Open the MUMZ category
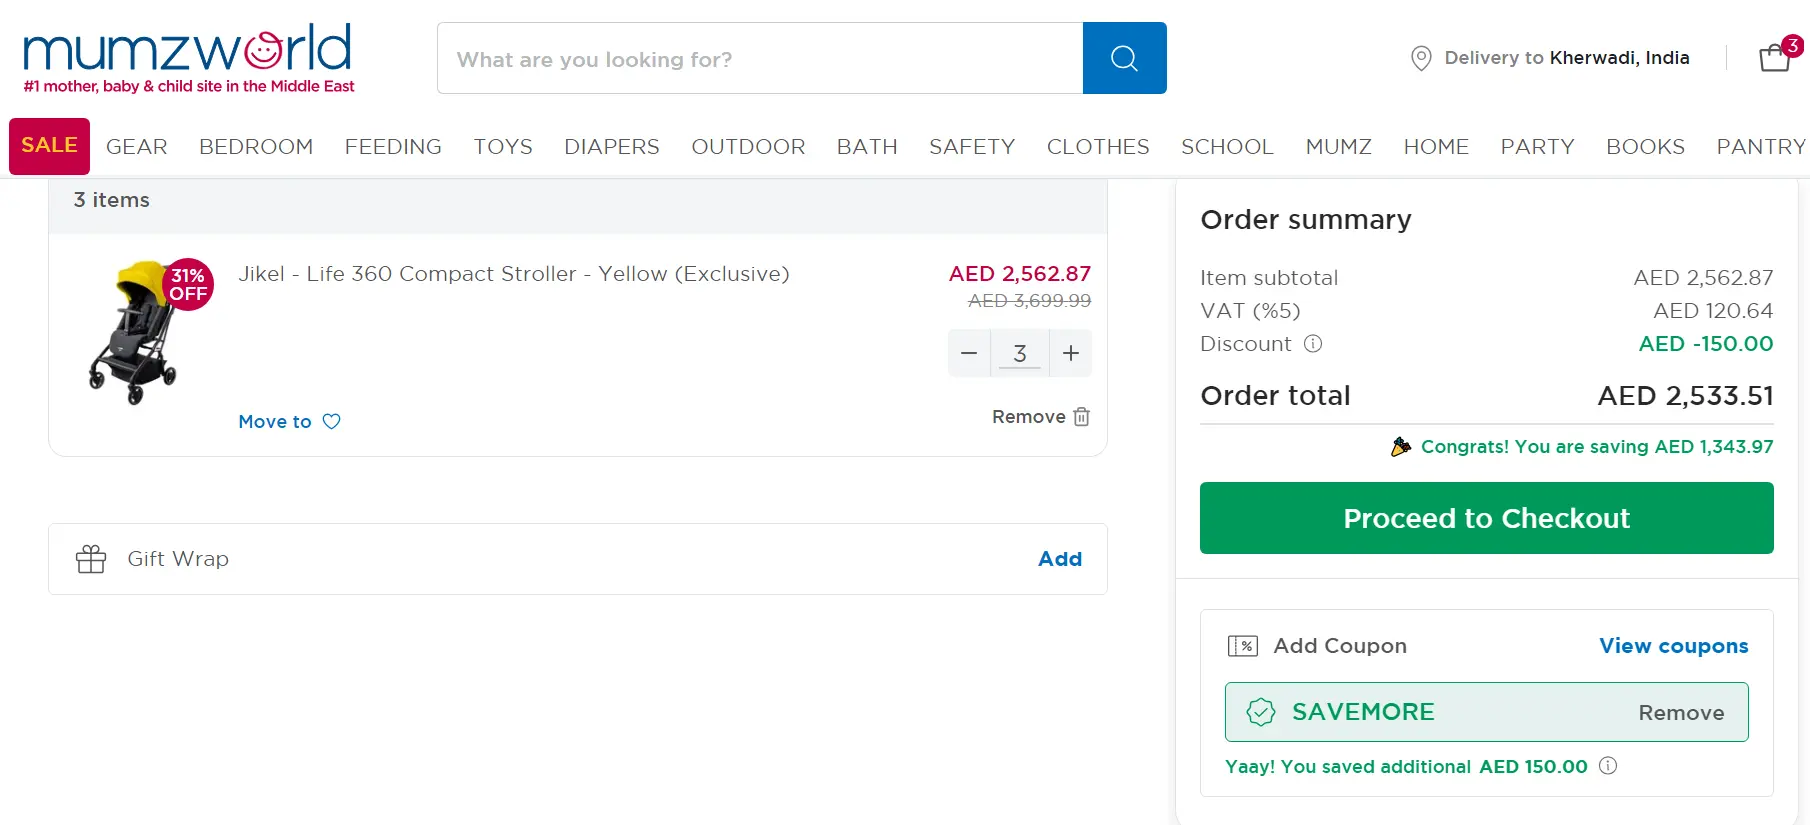This screenshot has height=825, width=1810. pos(1338,147)
